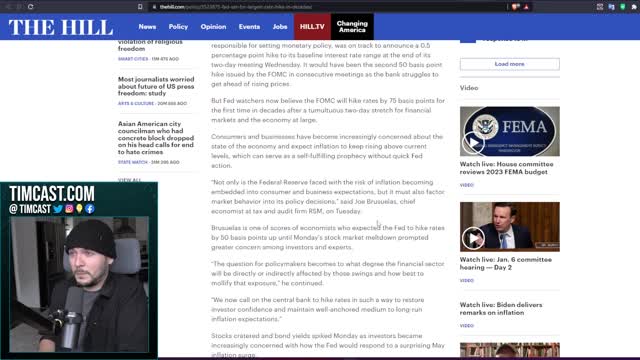Reload the page with the refresh icon
Viewport: 640px width, 360px height.
(x=31, y=7)
